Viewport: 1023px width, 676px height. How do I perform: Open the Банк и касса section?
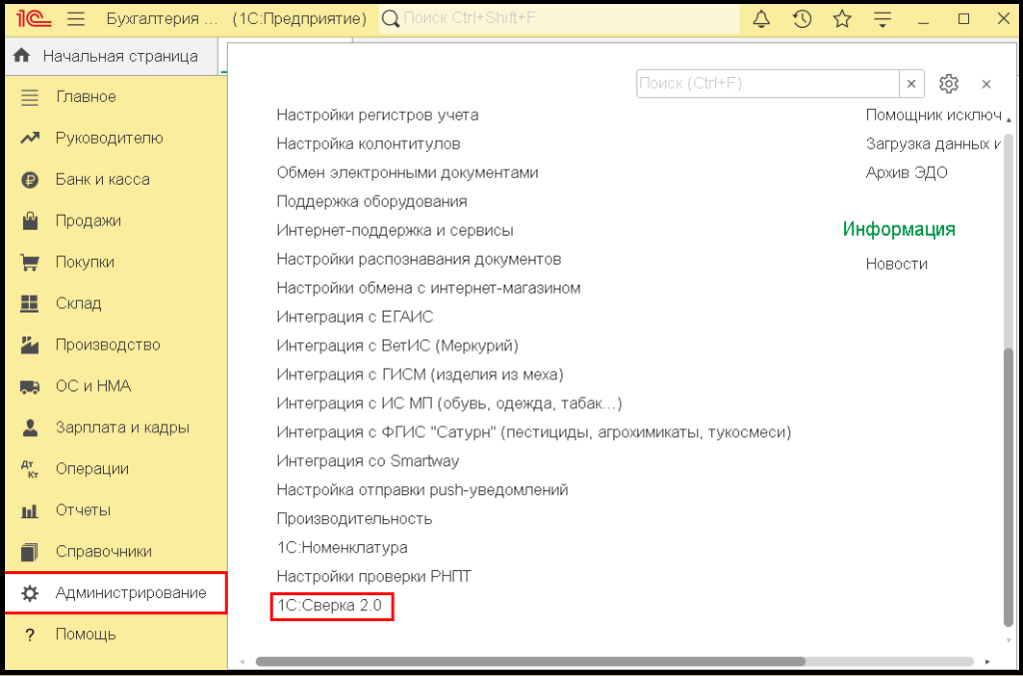(102, 180)
